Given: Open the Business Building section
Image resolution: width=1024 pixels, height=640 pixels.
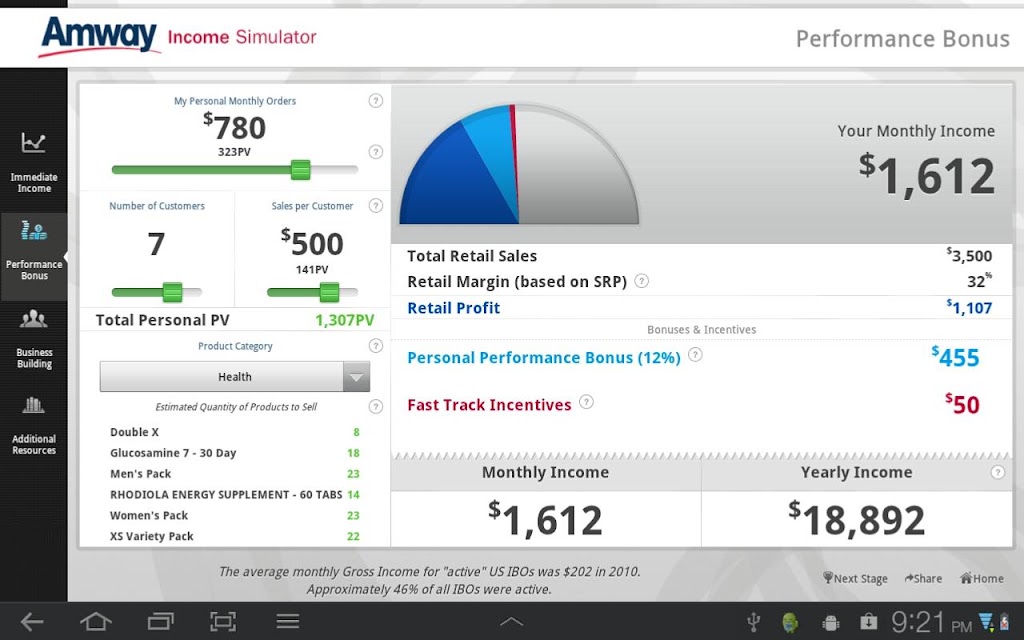Looking at the screenshot, I should [33, 340].
